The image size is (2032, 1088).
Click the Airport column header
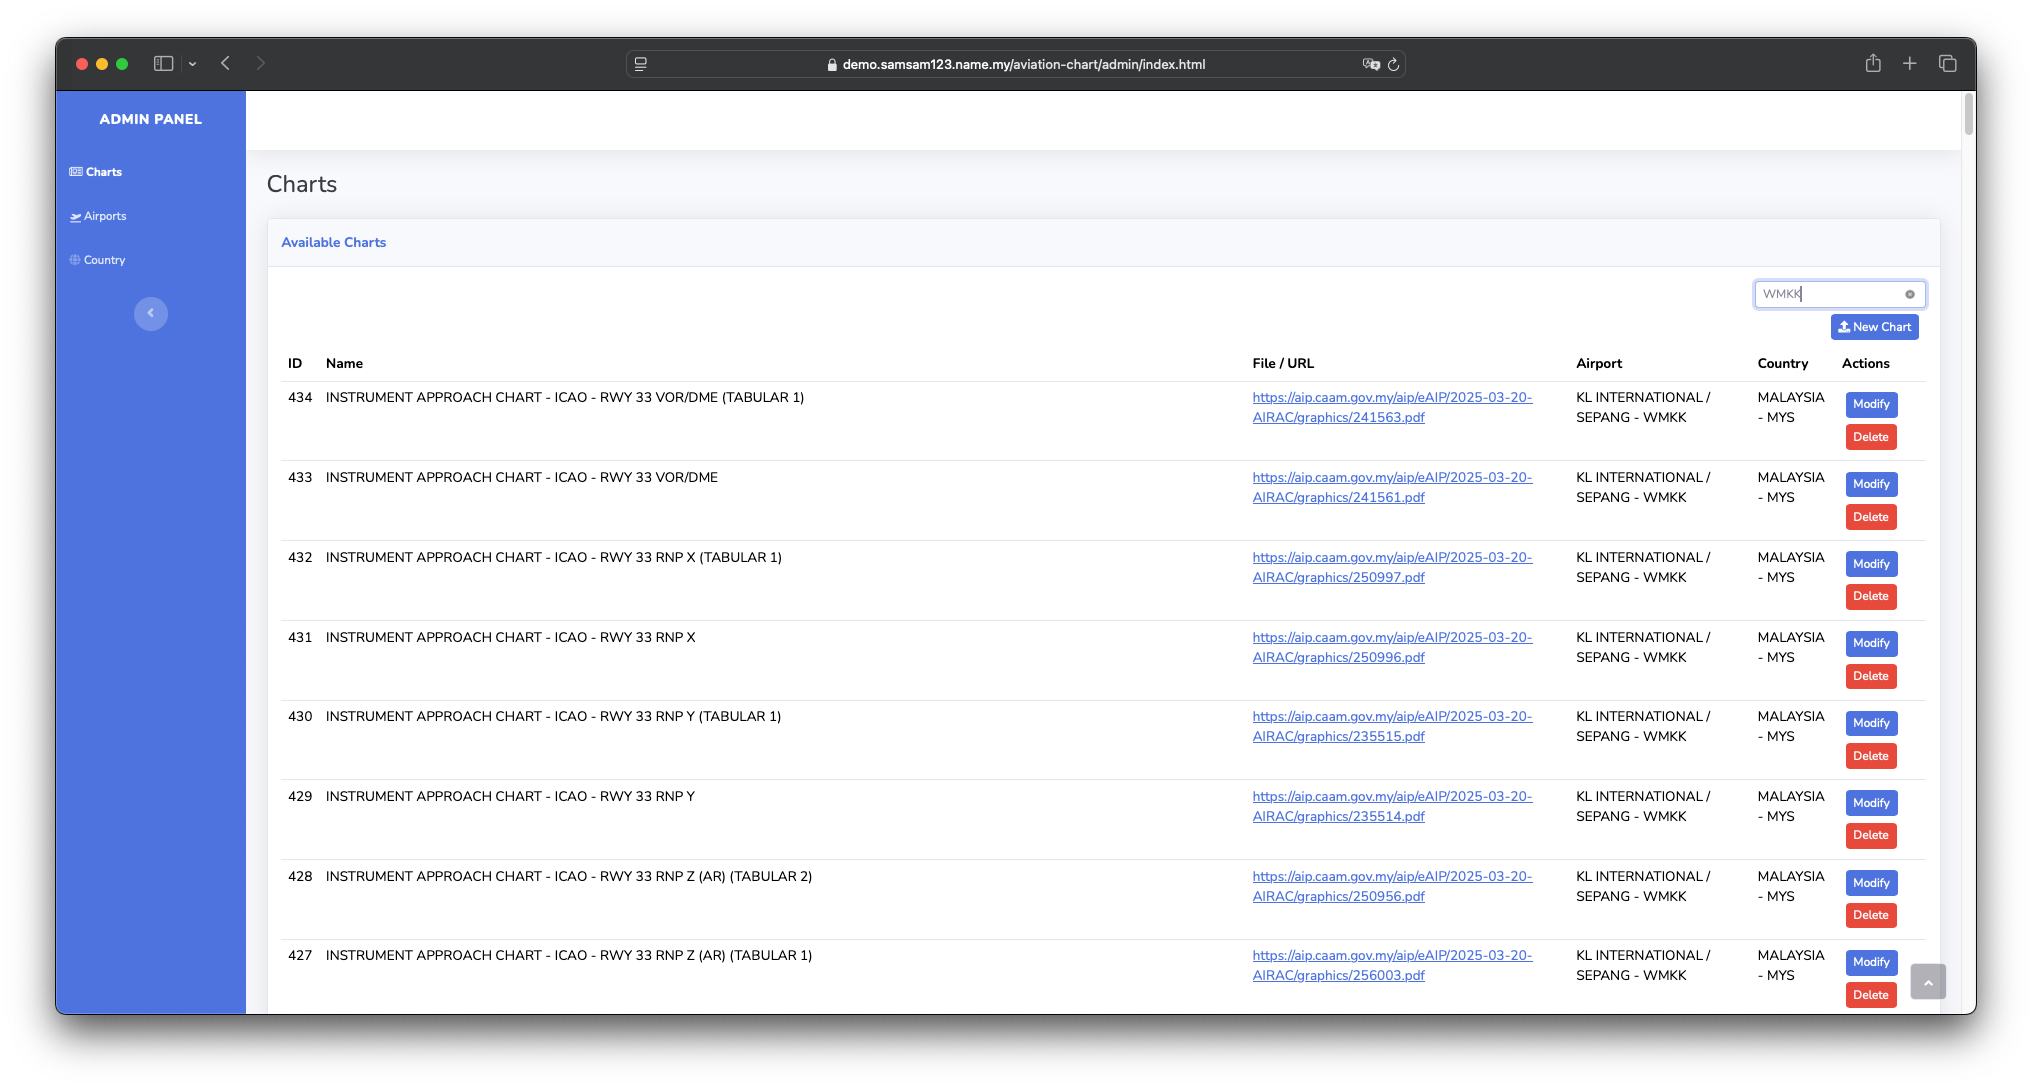click(1599, 363)
